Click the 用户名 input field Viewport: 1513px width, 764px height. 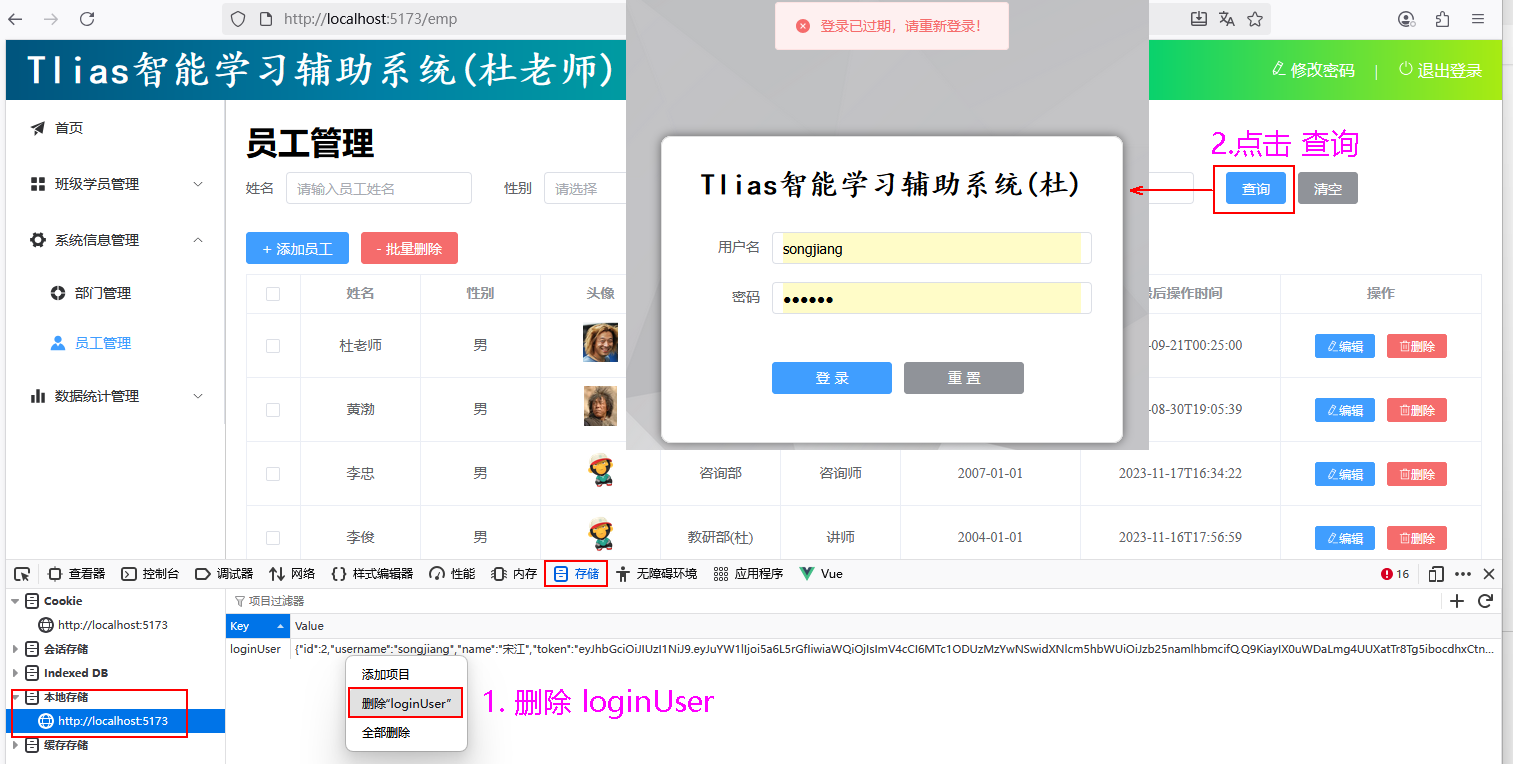click(x=930, y=249)
